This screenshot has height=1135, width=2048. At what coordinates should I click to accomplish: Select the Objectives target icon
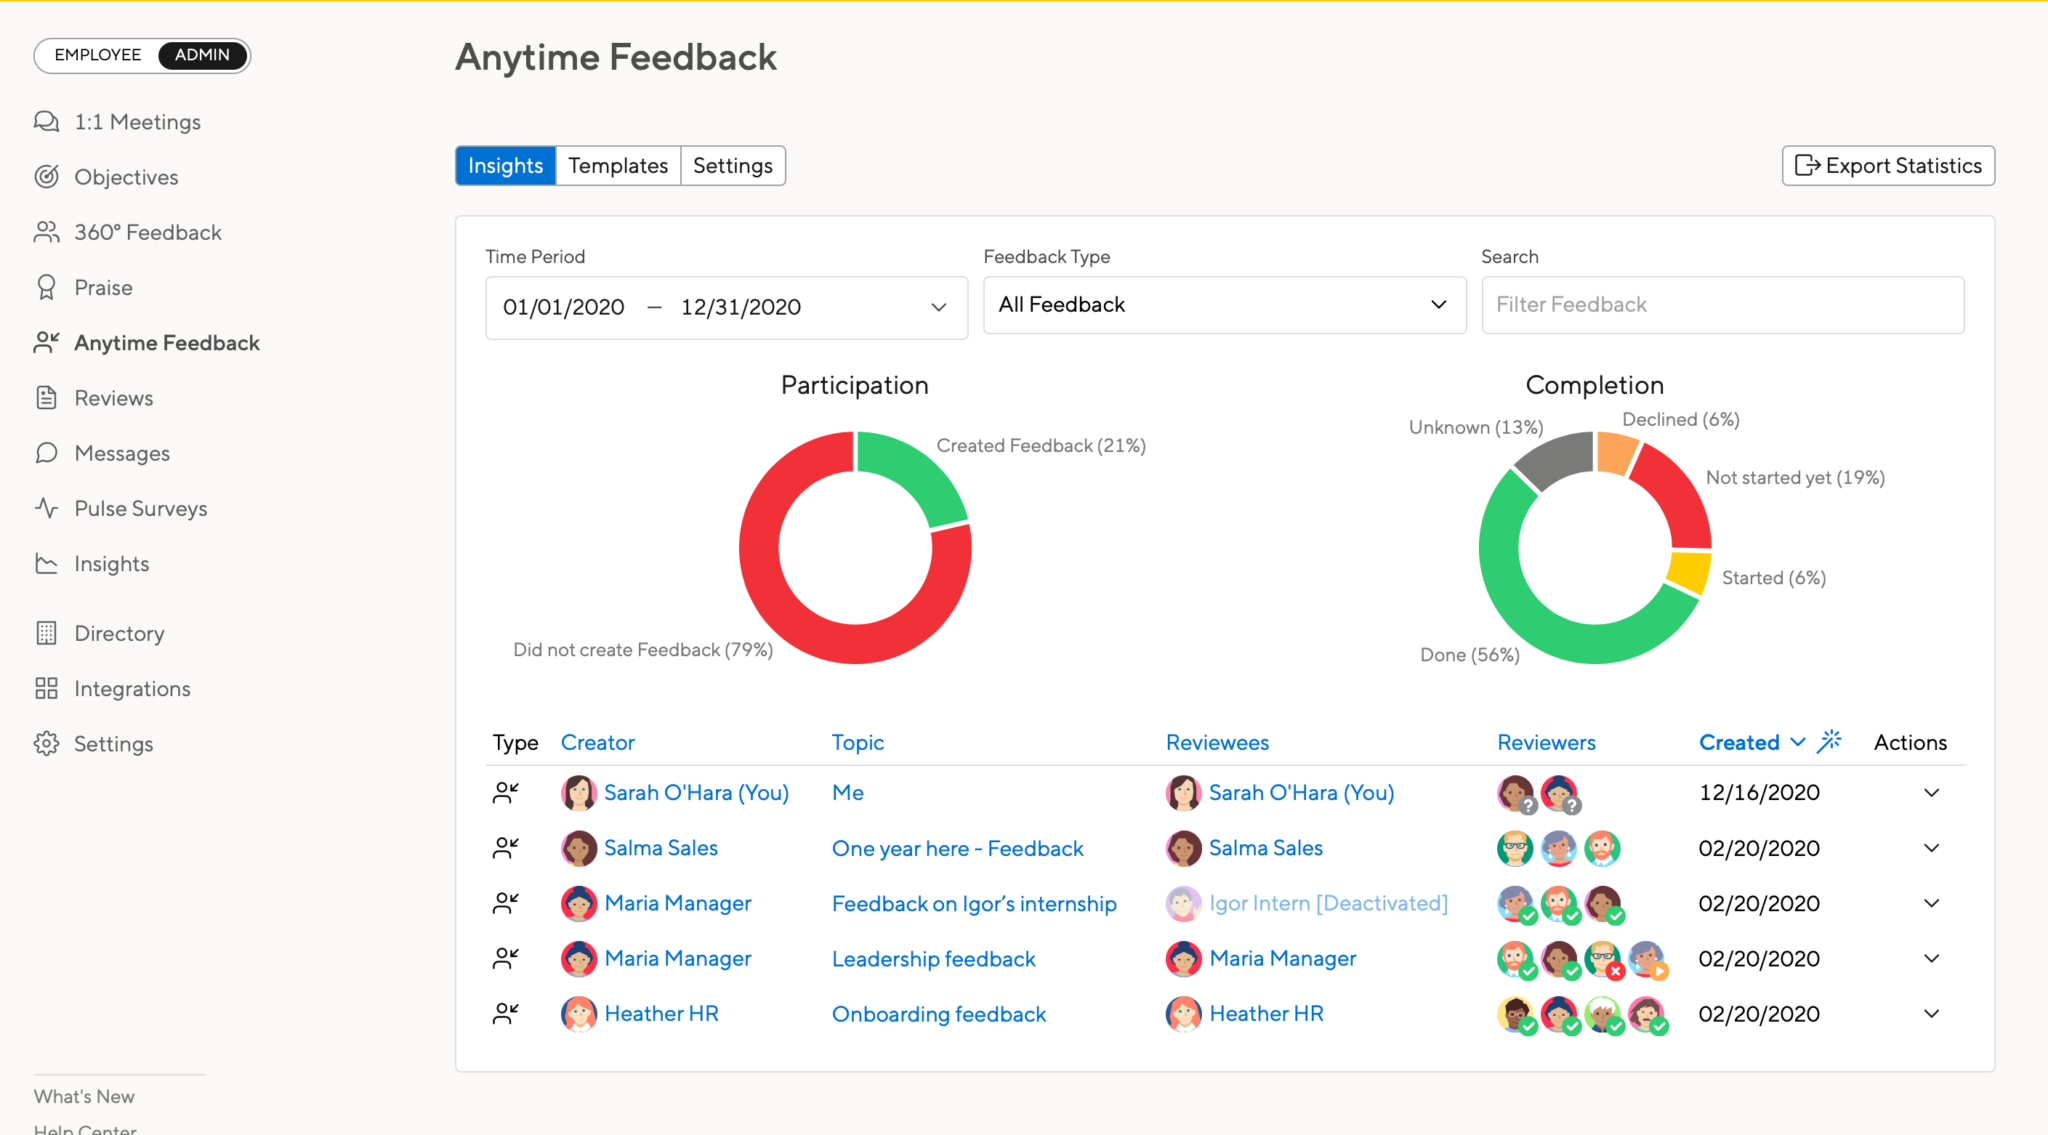[x=46, y=176]
